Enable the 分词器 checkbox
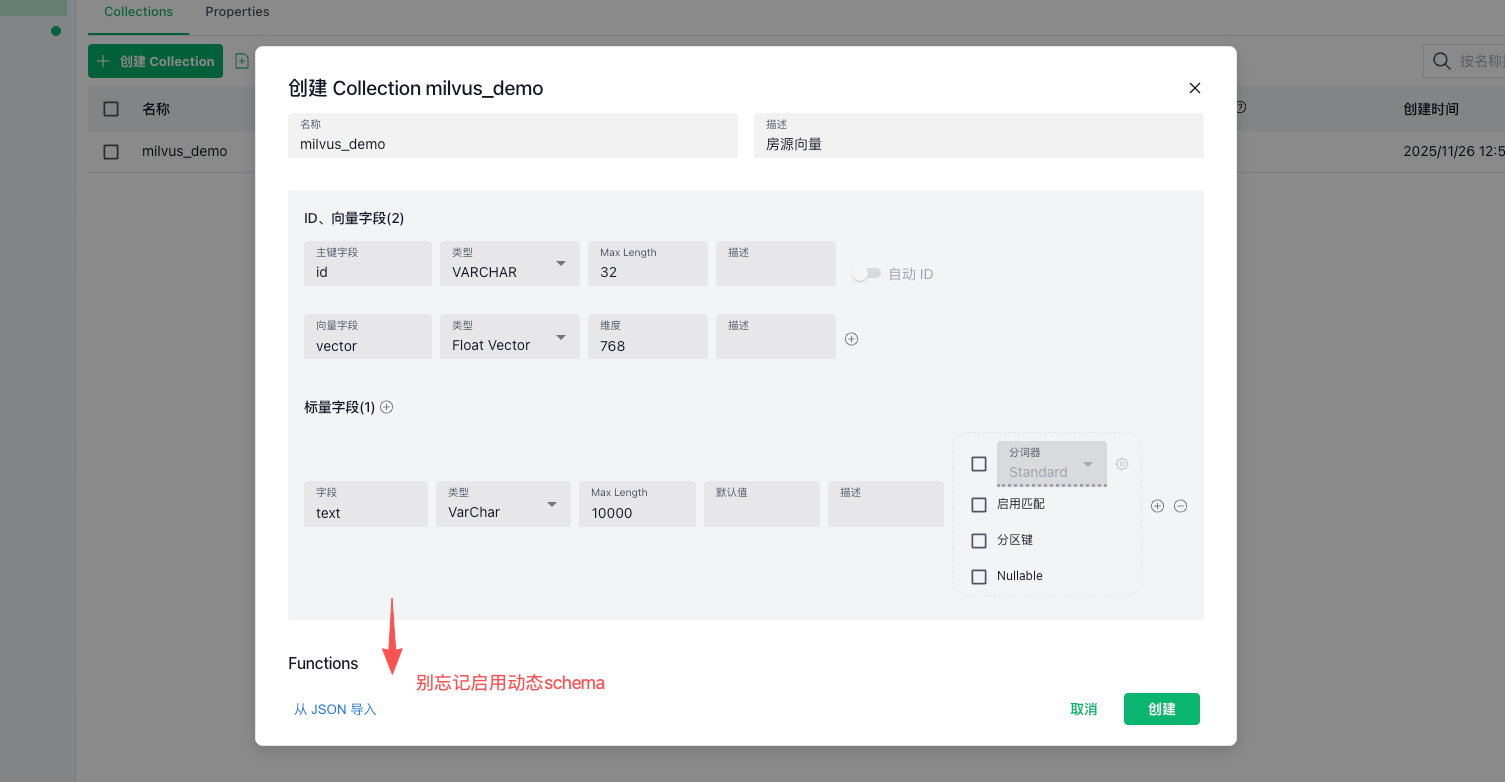The image size is (1505, 782). pyautogui.click(x=979, y=464)
